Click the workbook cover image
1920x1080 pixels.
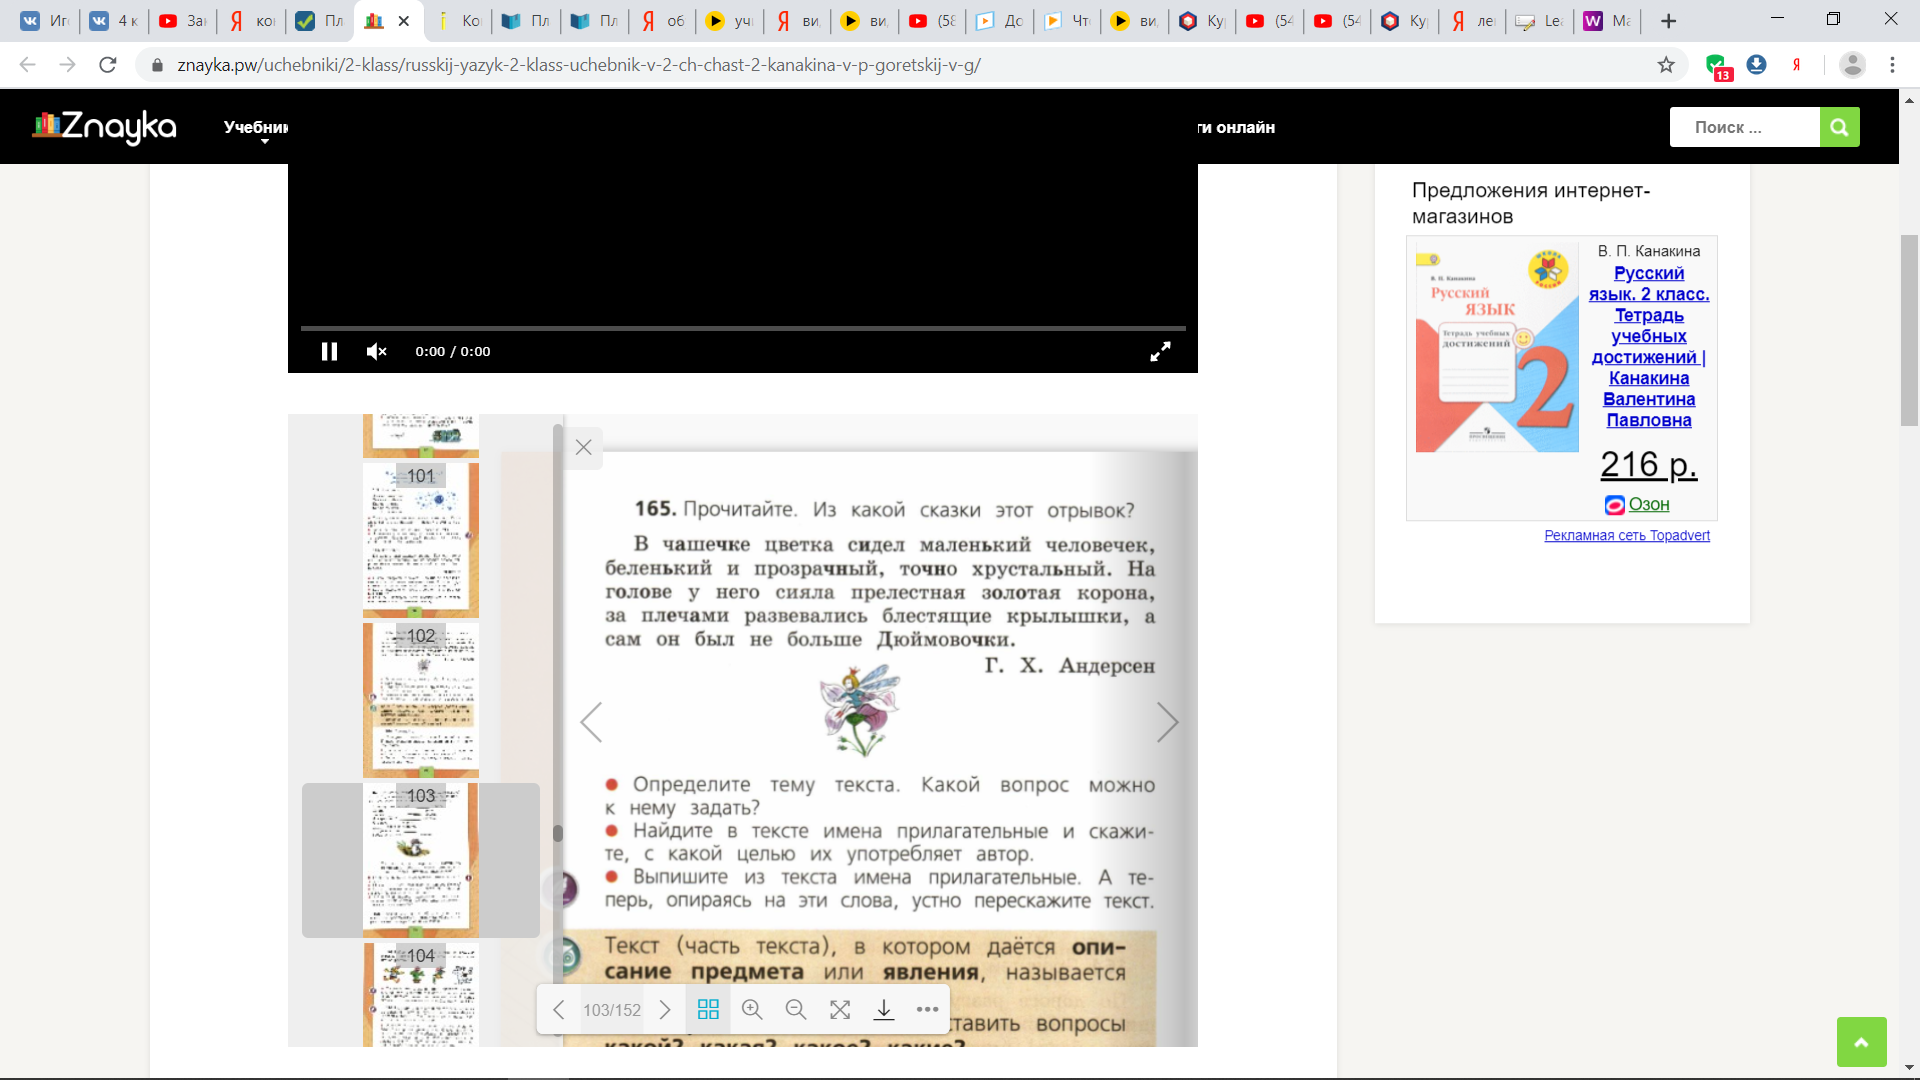[1497, 348]
